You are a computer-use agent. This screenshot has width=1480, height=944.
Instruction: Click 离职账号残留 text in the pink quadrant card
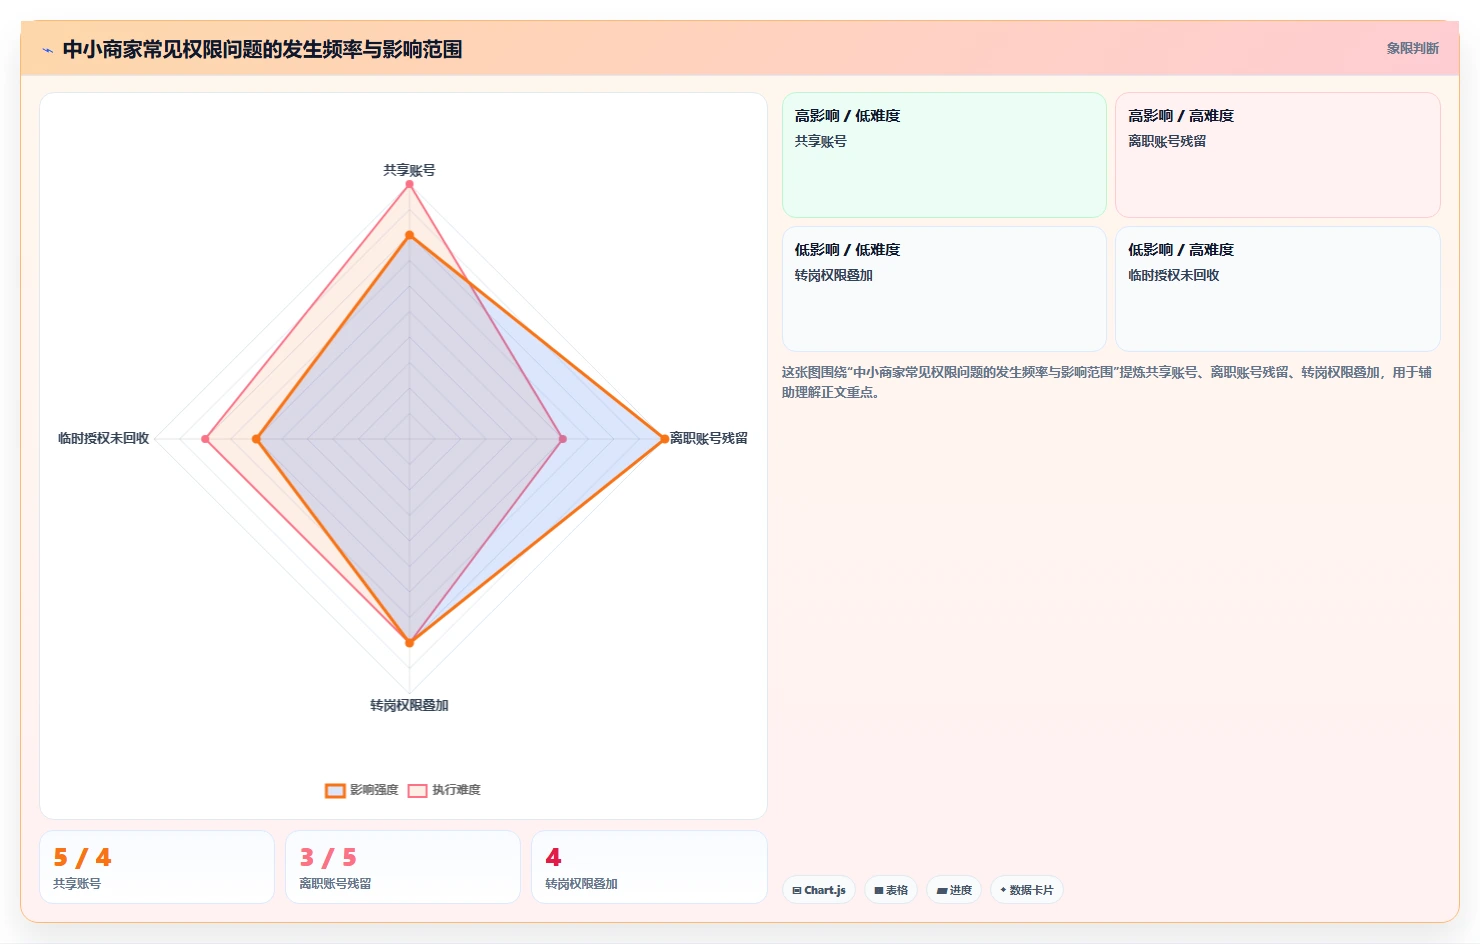1167,141
